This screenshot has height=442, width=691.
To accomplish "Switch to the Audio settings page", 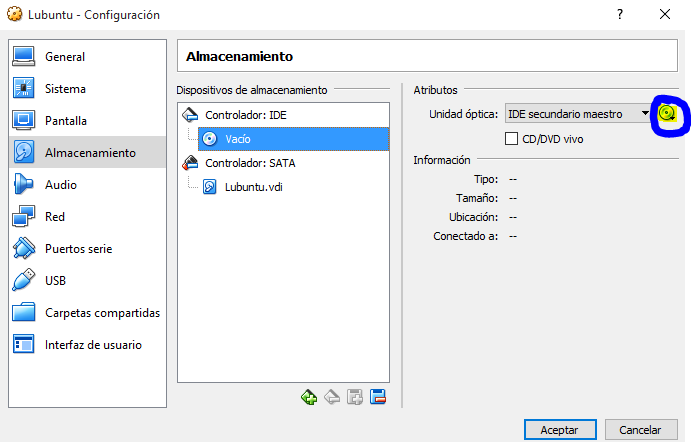I will [61, 185].
